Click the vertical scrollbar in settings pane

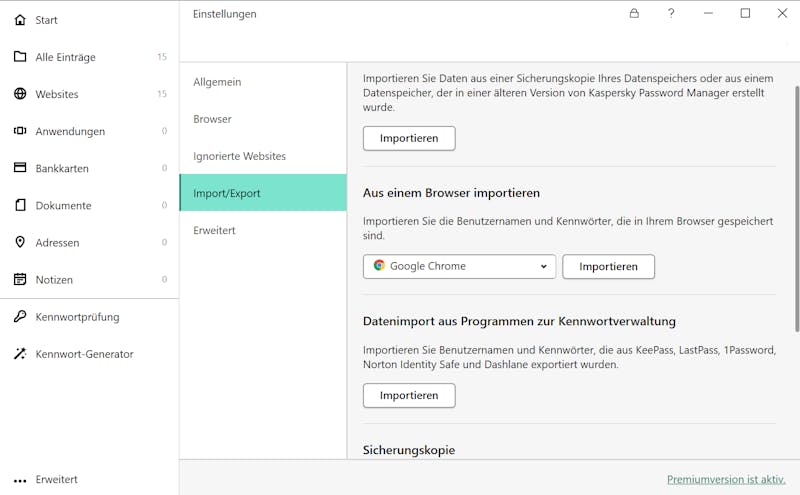tap(796, 209)
